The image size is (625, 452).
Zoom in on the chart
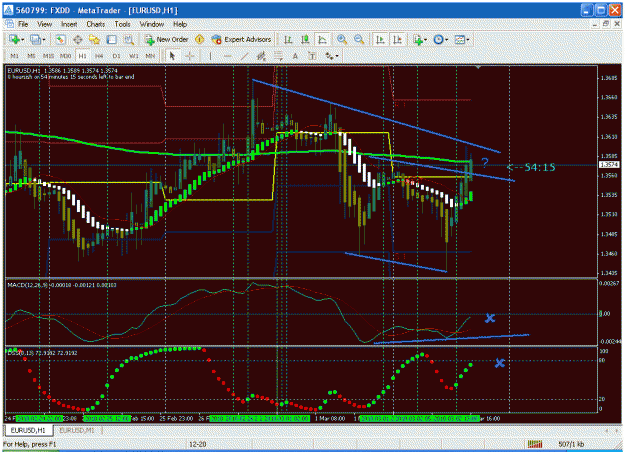tap(342, 39)
